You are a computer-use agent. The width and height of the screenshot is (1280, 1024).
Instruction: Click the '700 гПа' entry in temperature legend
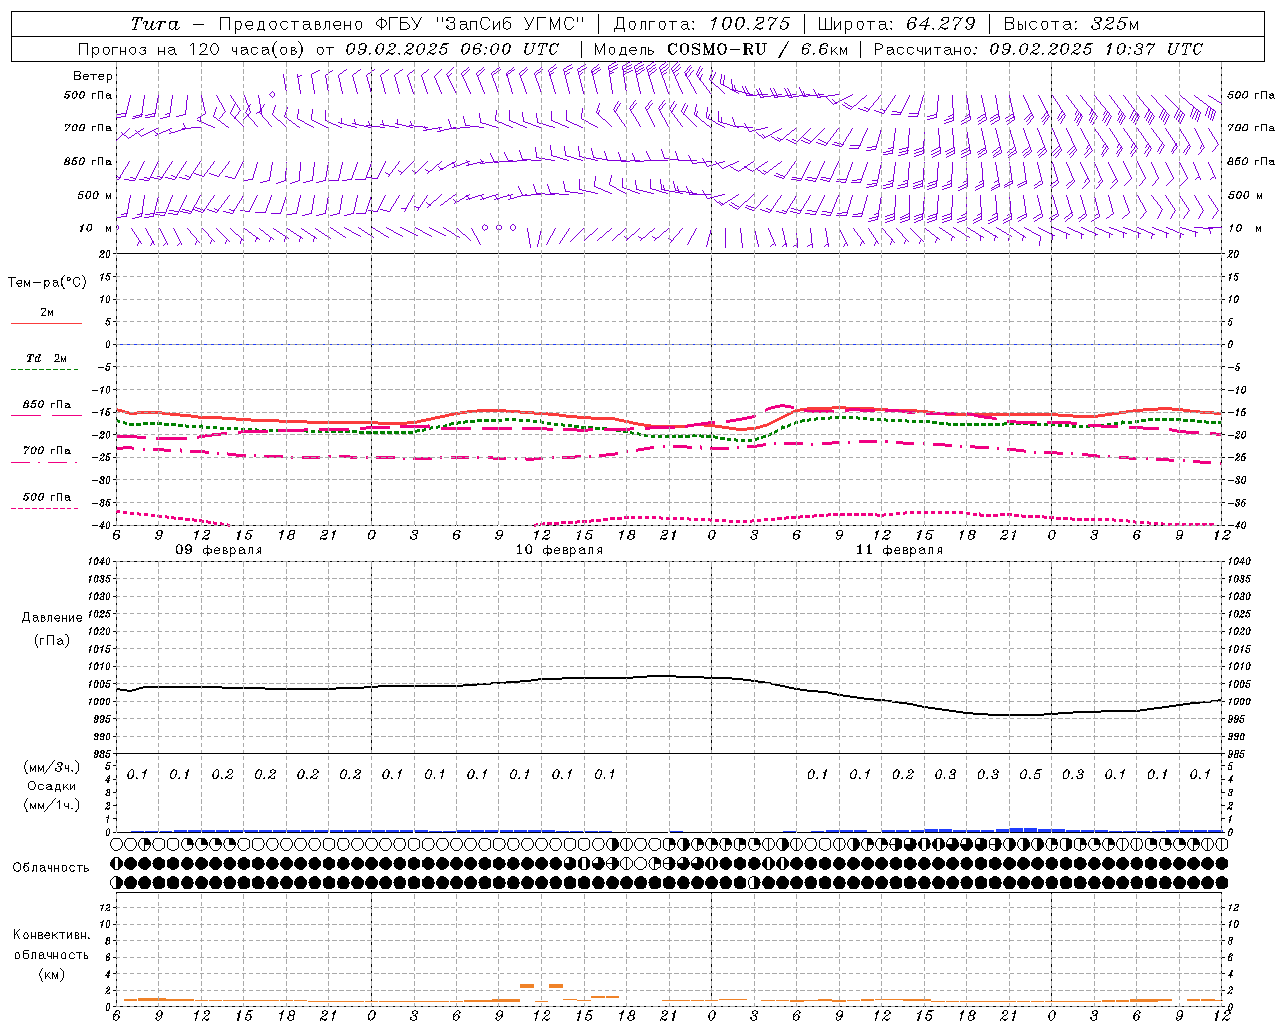click(x=47, y=451)
